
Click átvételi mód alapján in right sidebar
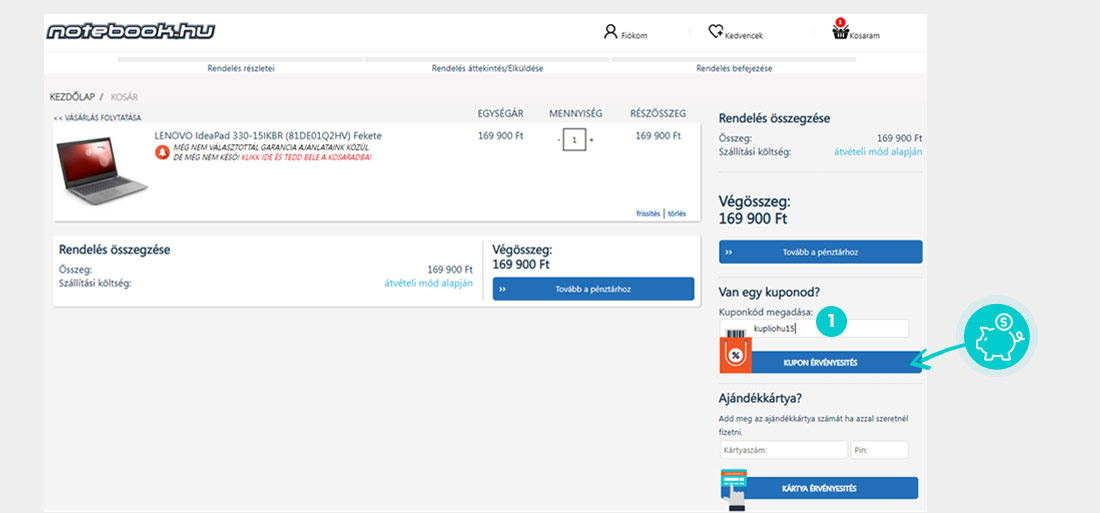[x=878, y=151]
